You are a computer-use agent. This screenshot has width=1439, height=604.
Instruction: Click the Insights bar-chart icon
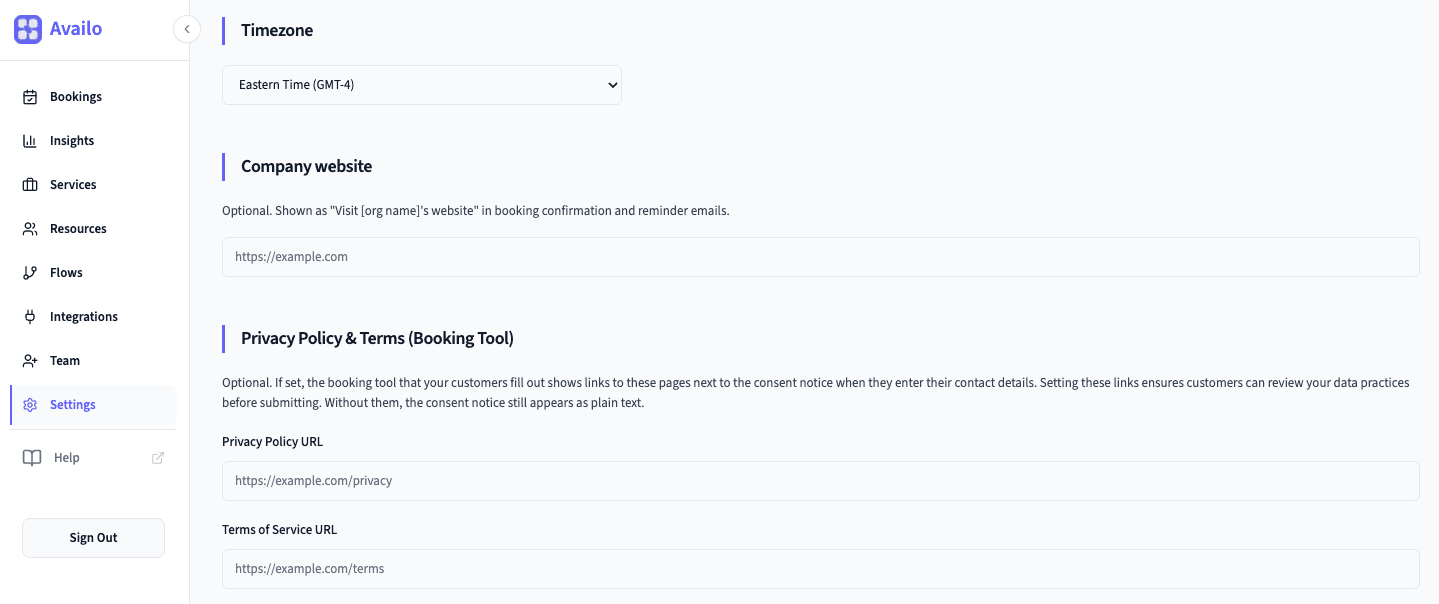pyautogui.click(x=30, y=140)
